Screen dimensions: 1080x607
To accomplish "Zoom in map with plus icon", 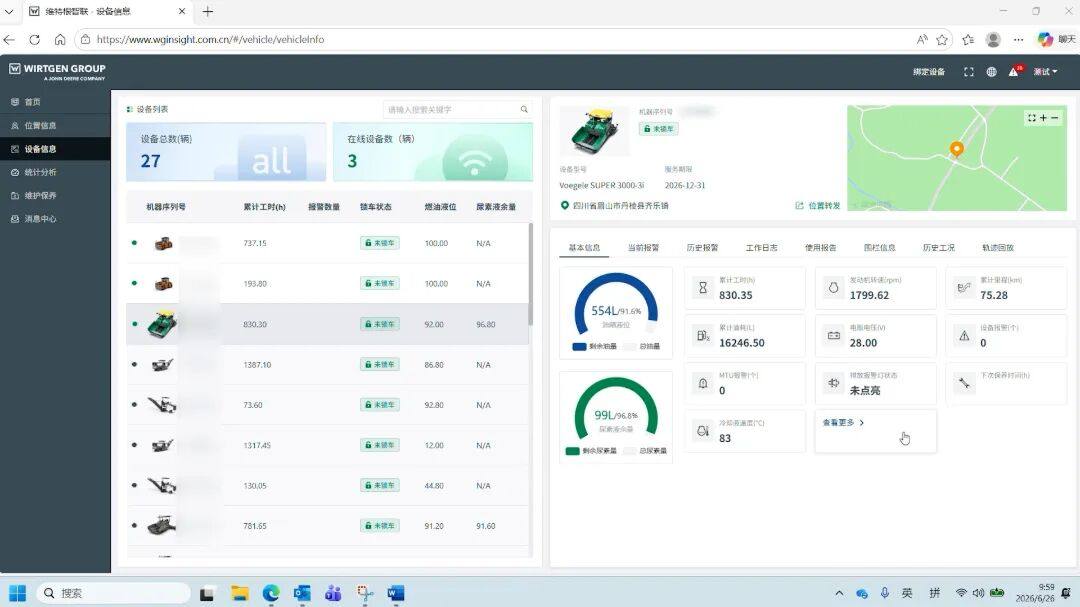I will (x=1043, y=118).
